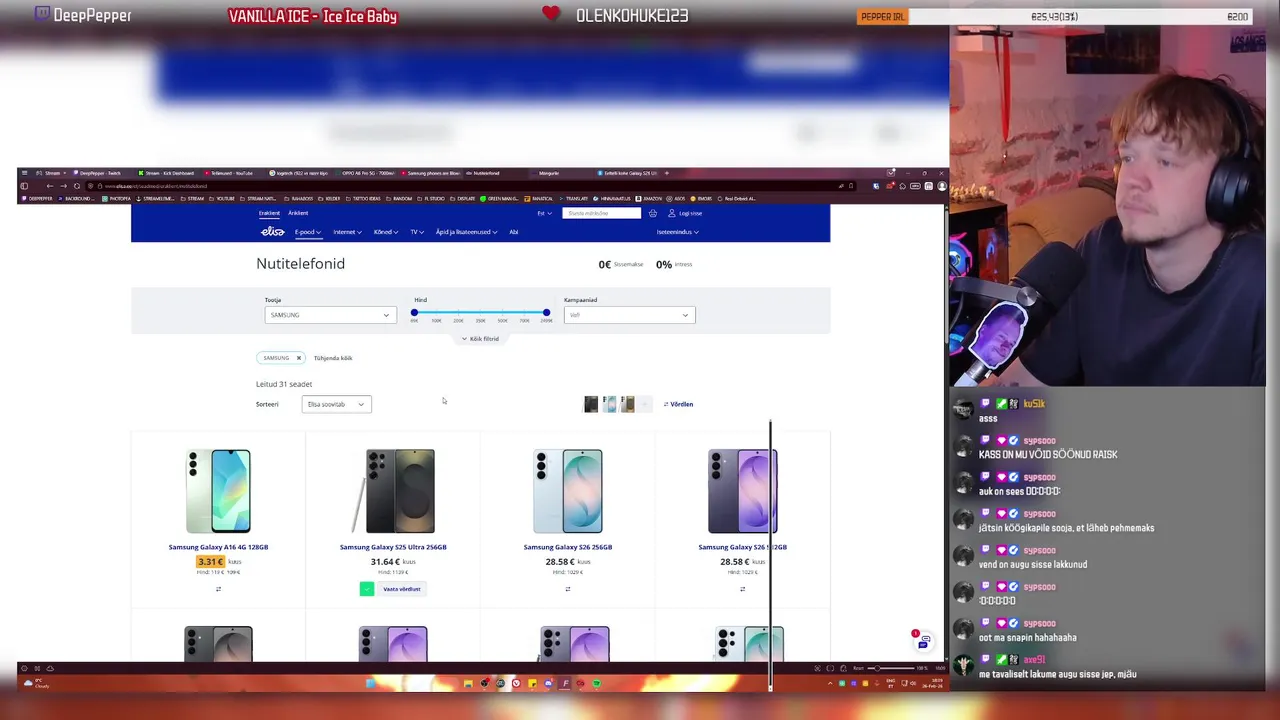Click the minimum price slider handle

click(414, 313)
